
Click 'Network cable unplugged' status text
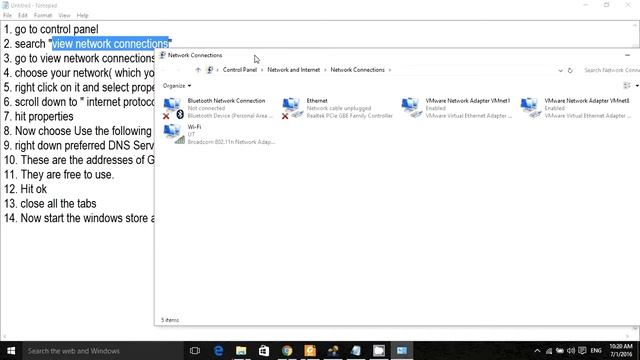[x=339, y=108]
